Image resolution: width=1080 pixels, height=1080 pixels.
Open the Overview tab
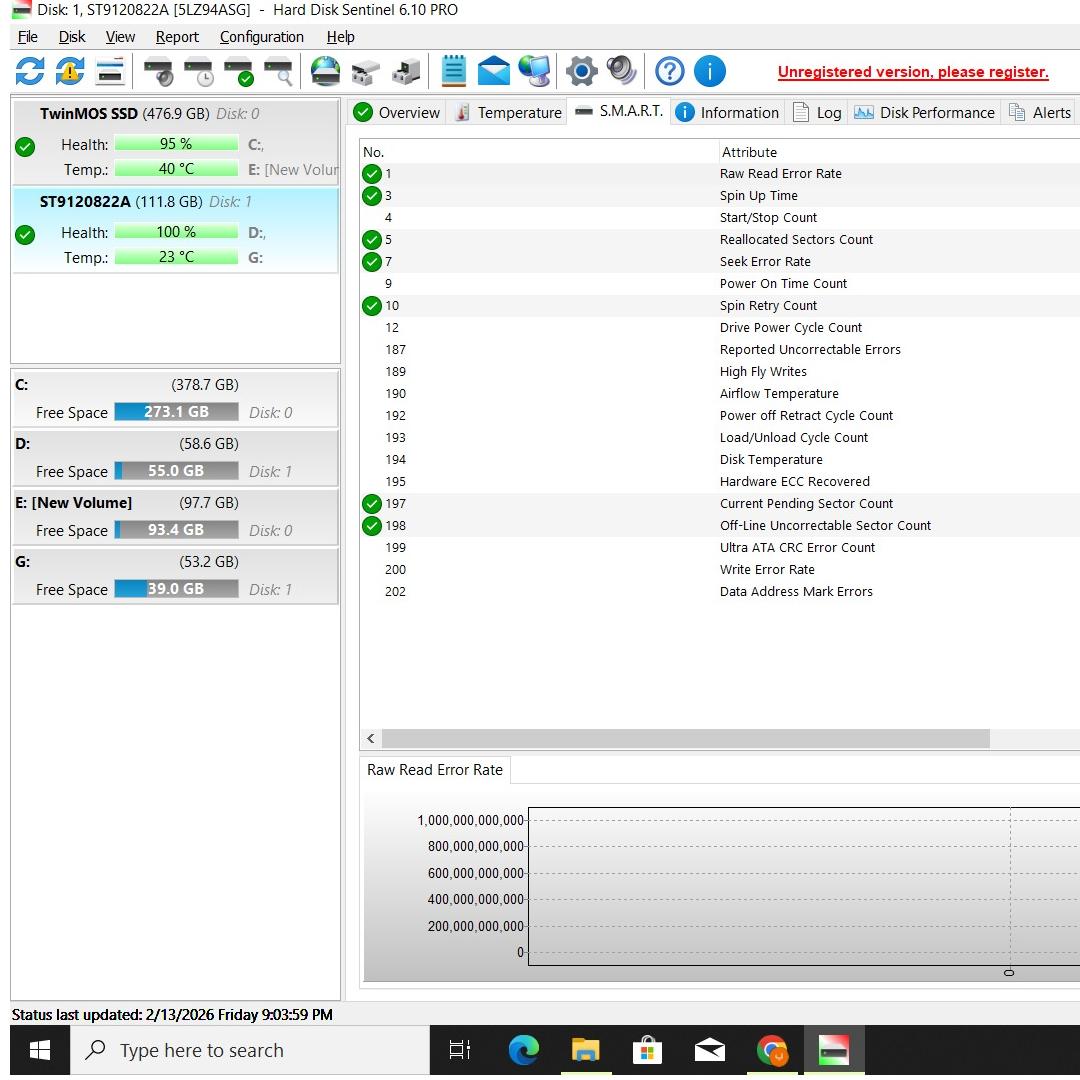click(x=397, y=113)
